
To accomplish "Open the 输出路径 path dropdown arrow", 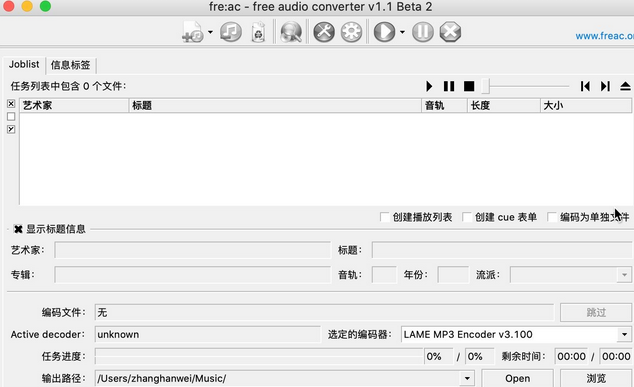I will pyautogui.click(x=467, y=379).
